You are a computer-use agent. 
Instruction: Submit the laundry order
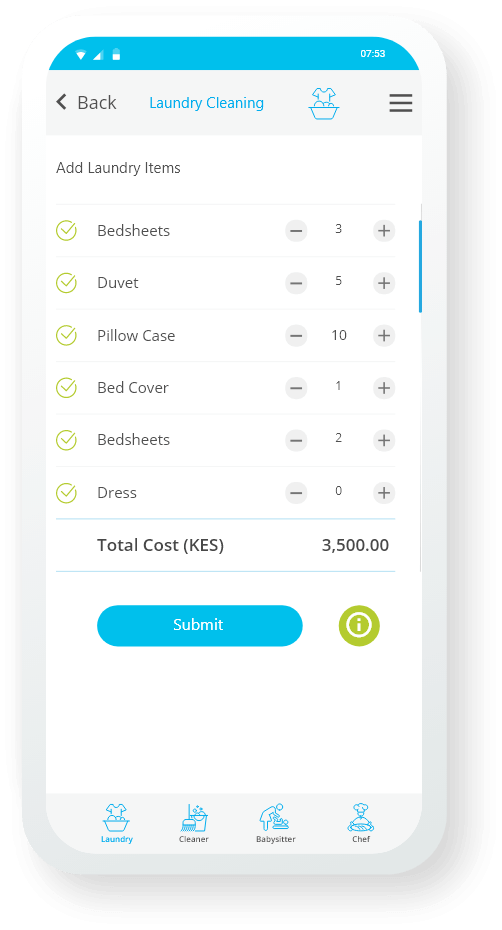[199, 625]
